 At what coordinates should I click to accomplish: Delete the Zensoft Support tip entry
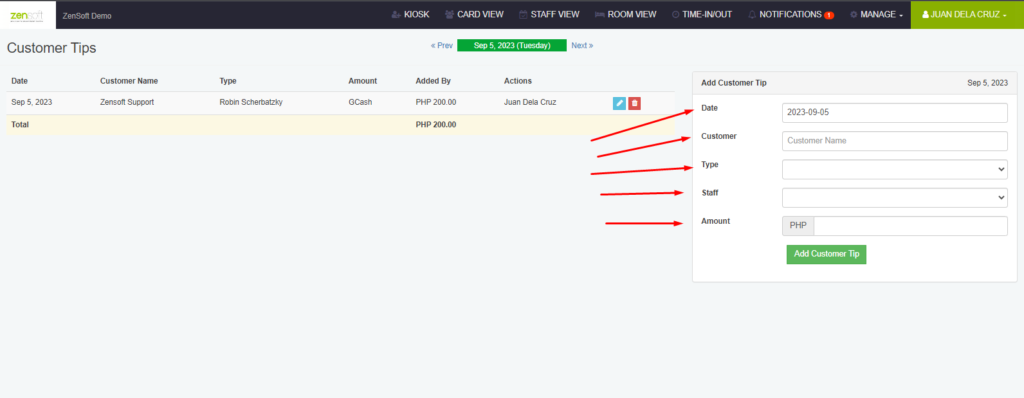pyautogui.click(x=634, y=103)
